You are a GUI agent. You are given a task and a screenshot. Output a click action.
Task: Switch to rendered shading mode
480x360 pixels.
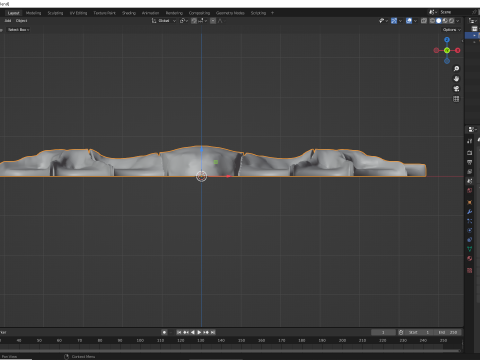click(x=451, y=21)
